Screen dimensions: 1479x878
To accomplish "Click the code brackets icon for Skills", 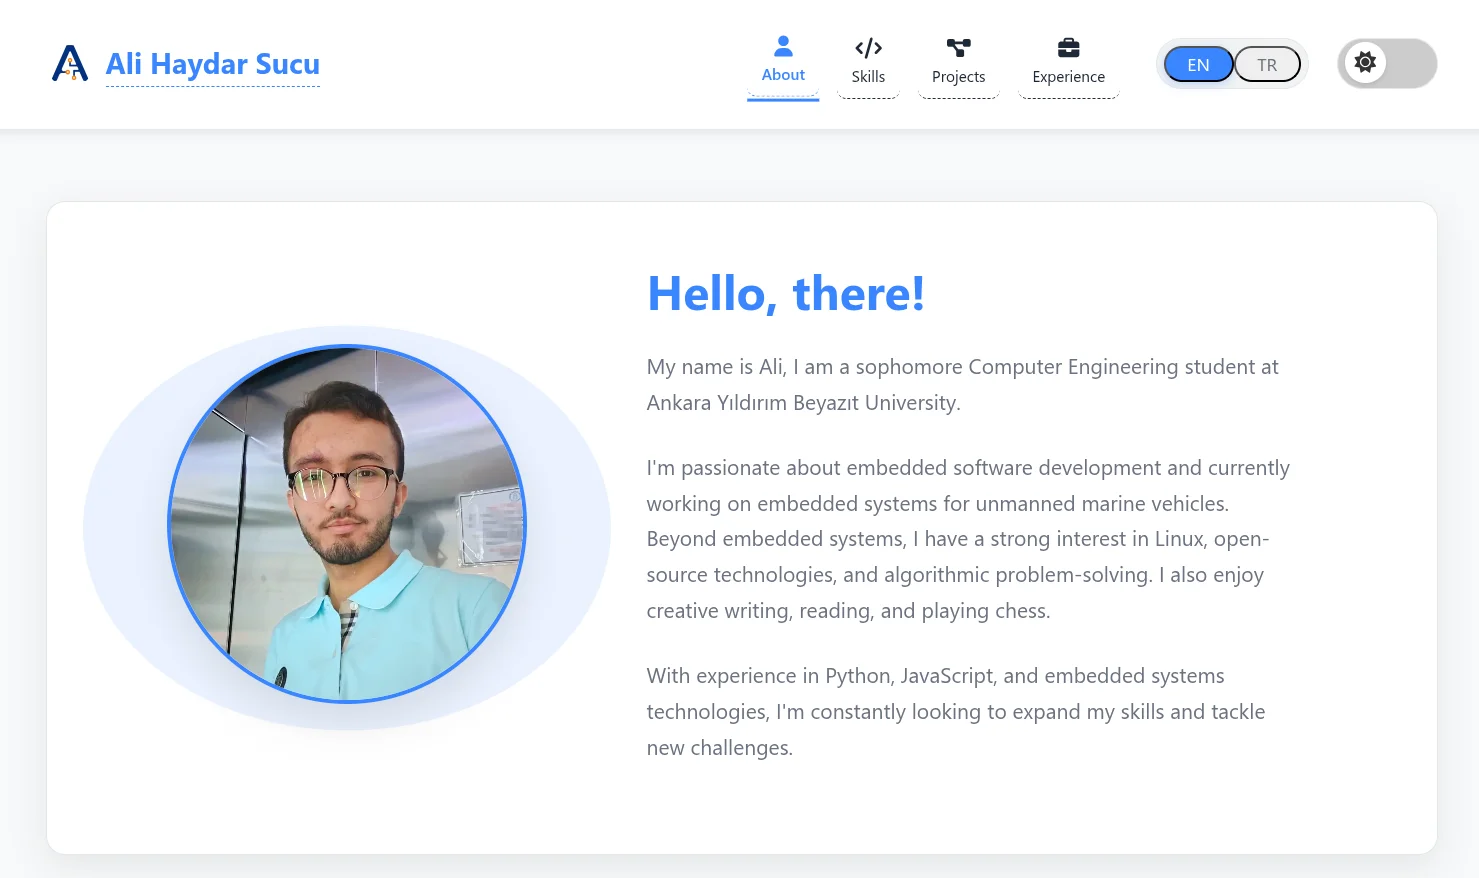I will 868,48.
